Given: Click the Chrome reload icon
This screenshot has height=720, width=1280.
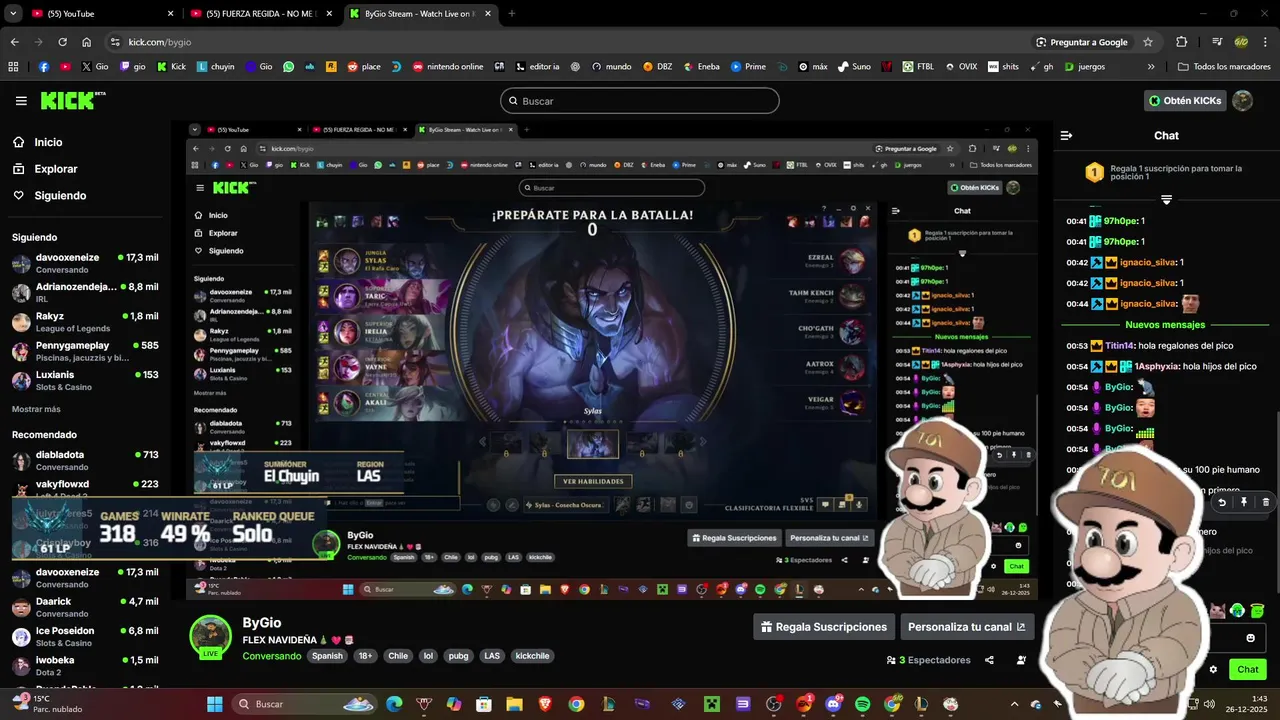Looking at the screenshot, I should [62, 42].
